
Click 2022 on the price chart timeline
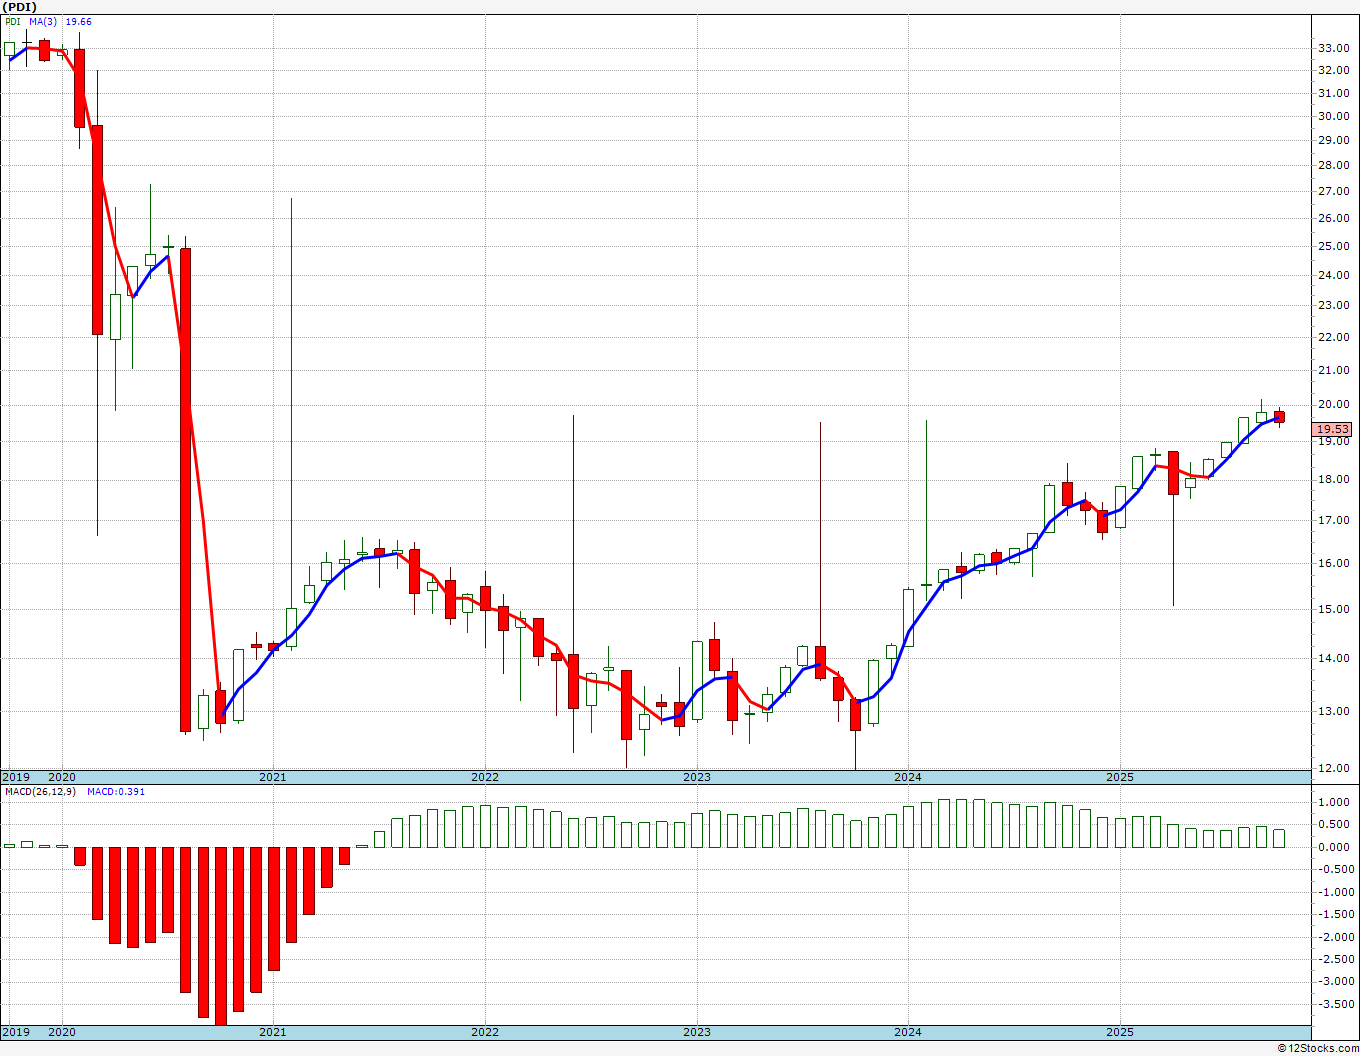click(485, 777)
